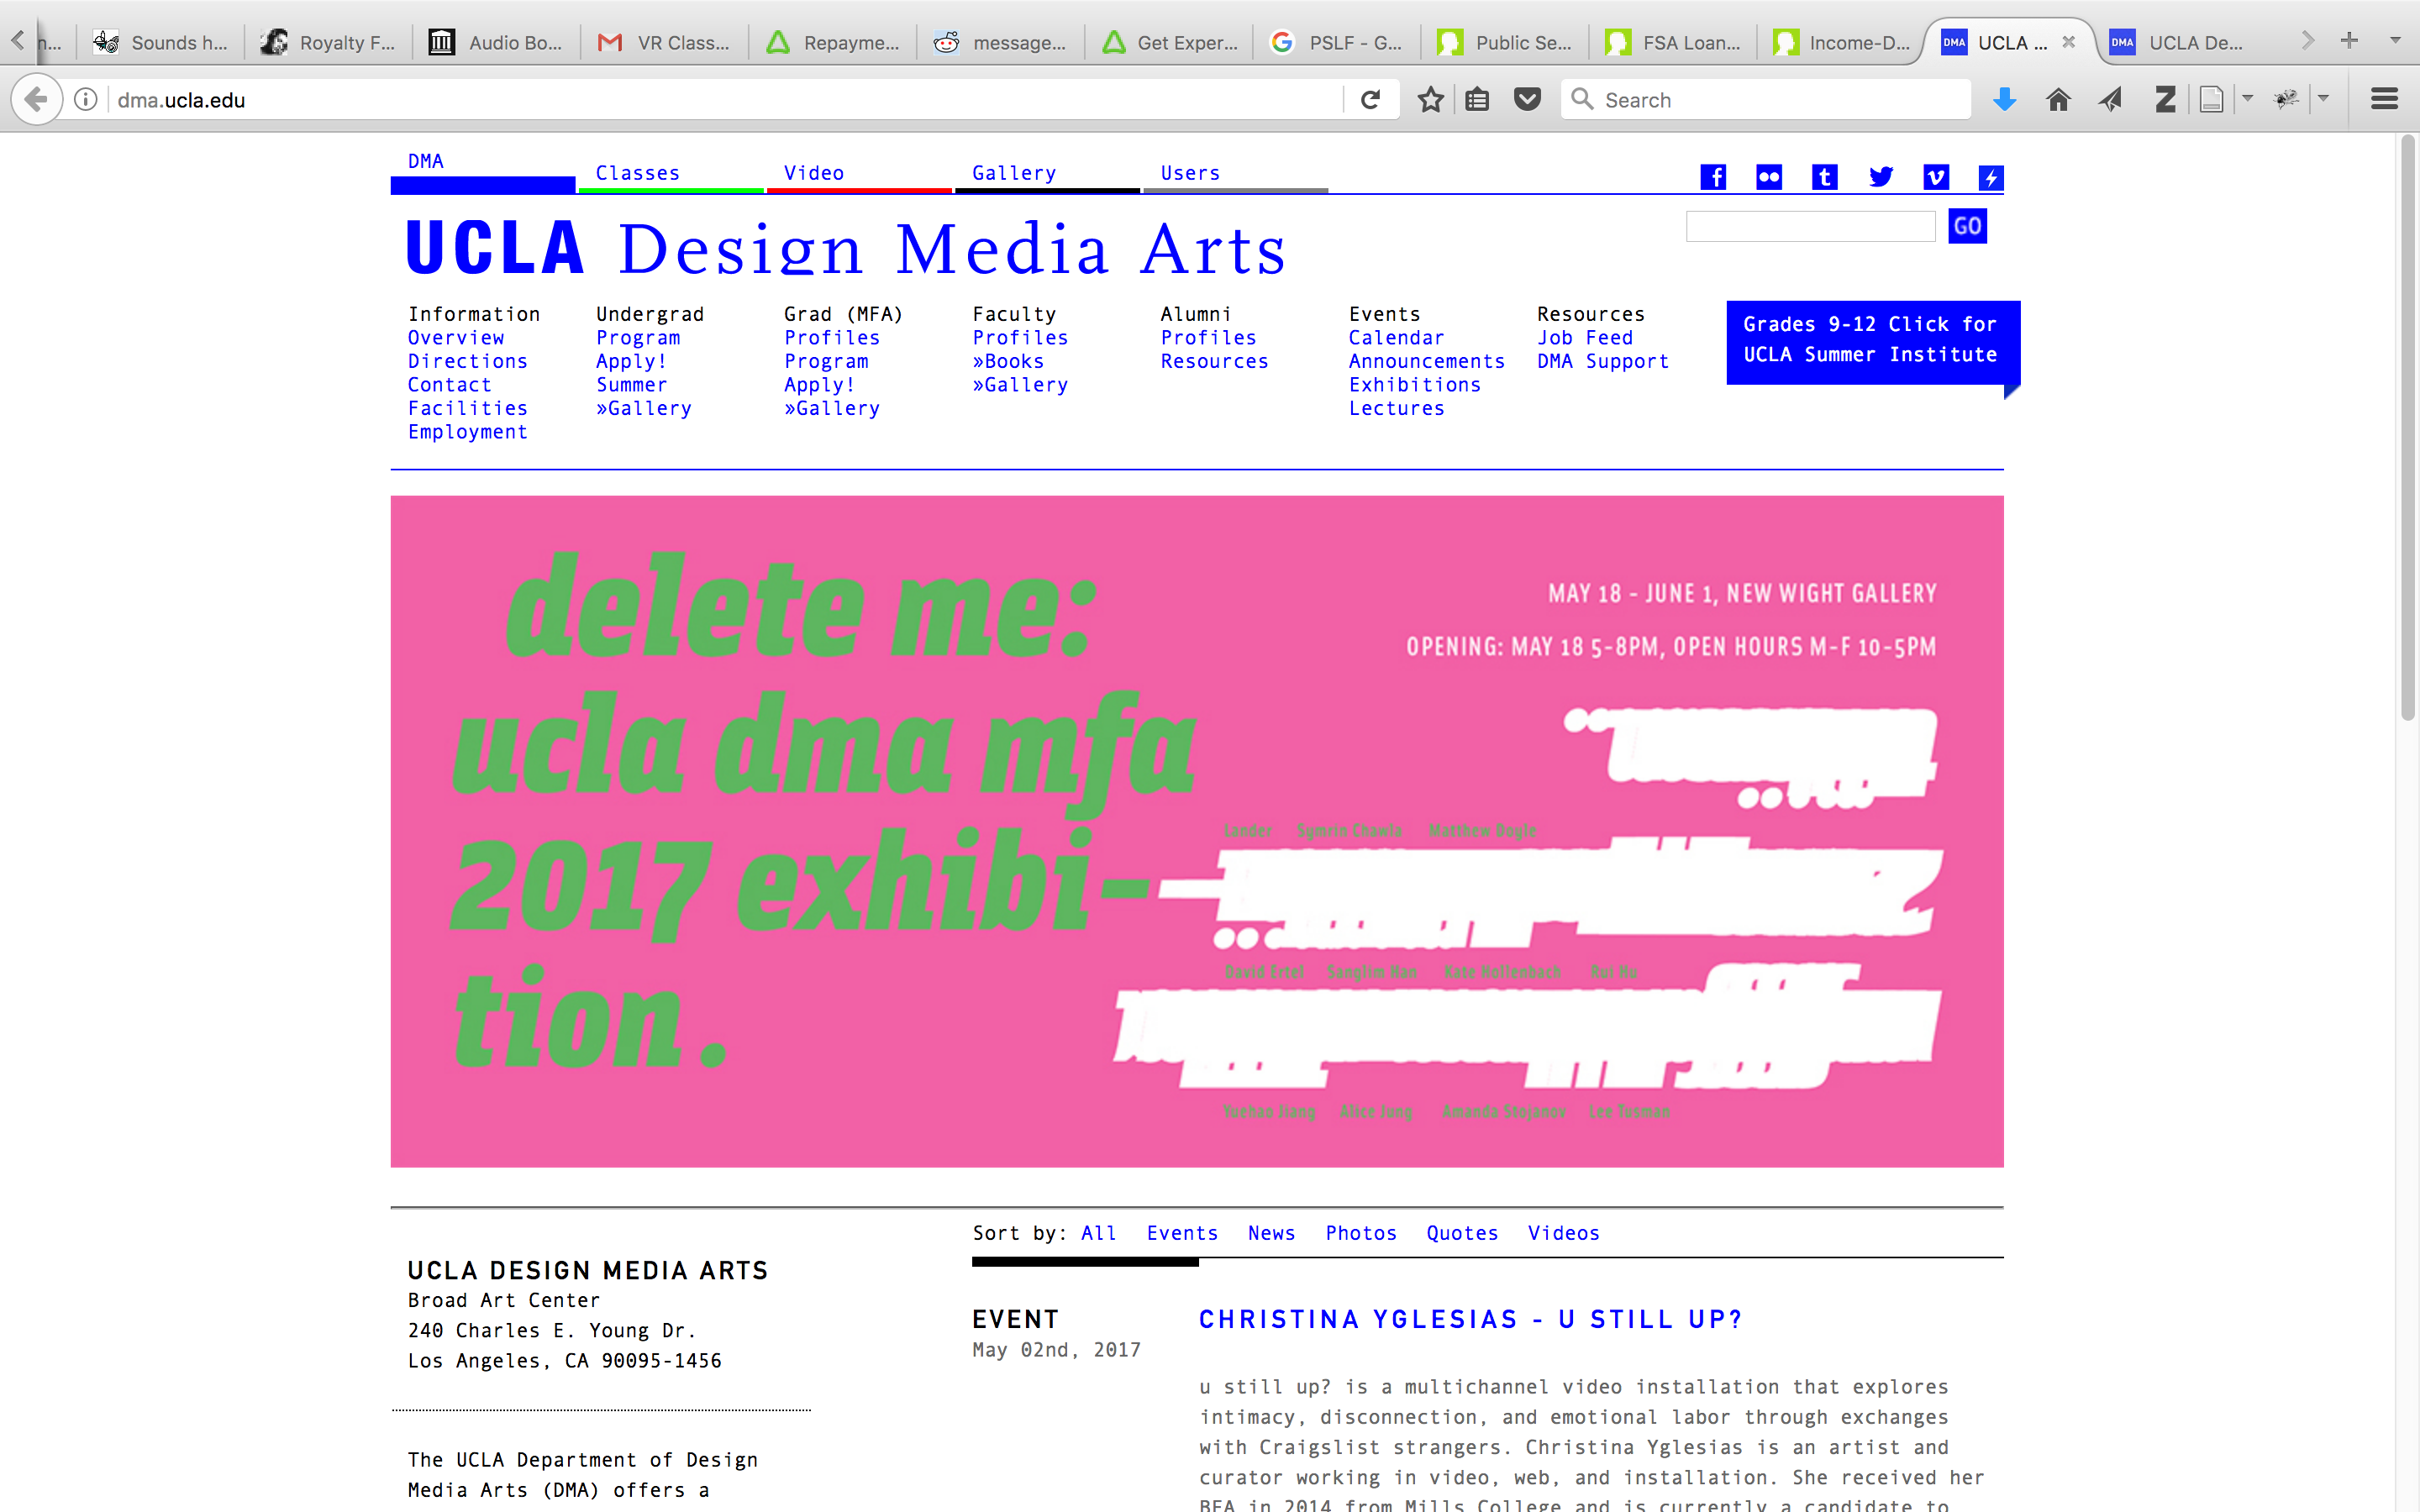Click the Firefox Home toolbar icon
This screenshot has width=2420, height=1512.
2058,99
